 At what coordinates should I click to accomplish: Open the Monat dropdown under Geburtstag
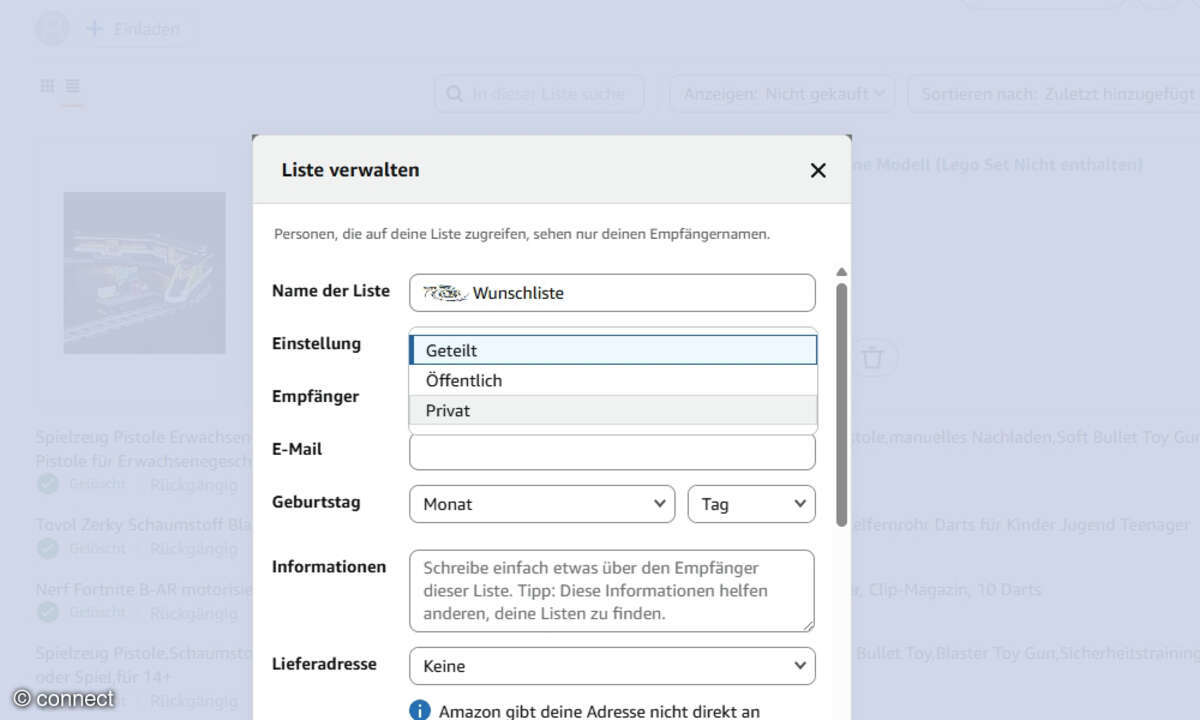pos(541,504)
